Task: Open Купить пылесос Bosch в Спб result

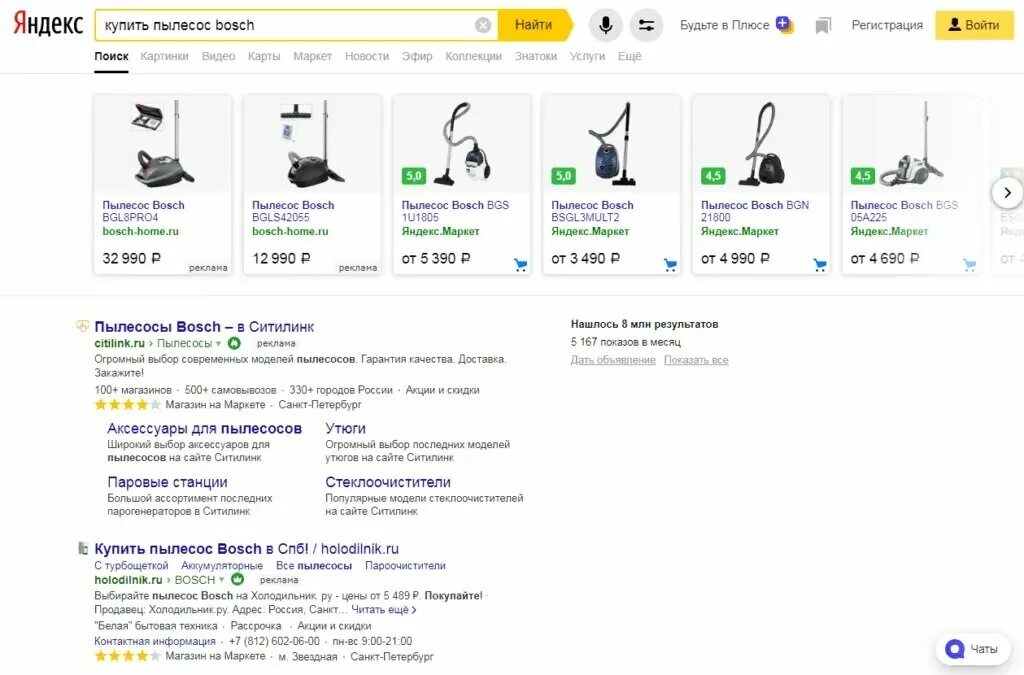Action: point(246,549)
